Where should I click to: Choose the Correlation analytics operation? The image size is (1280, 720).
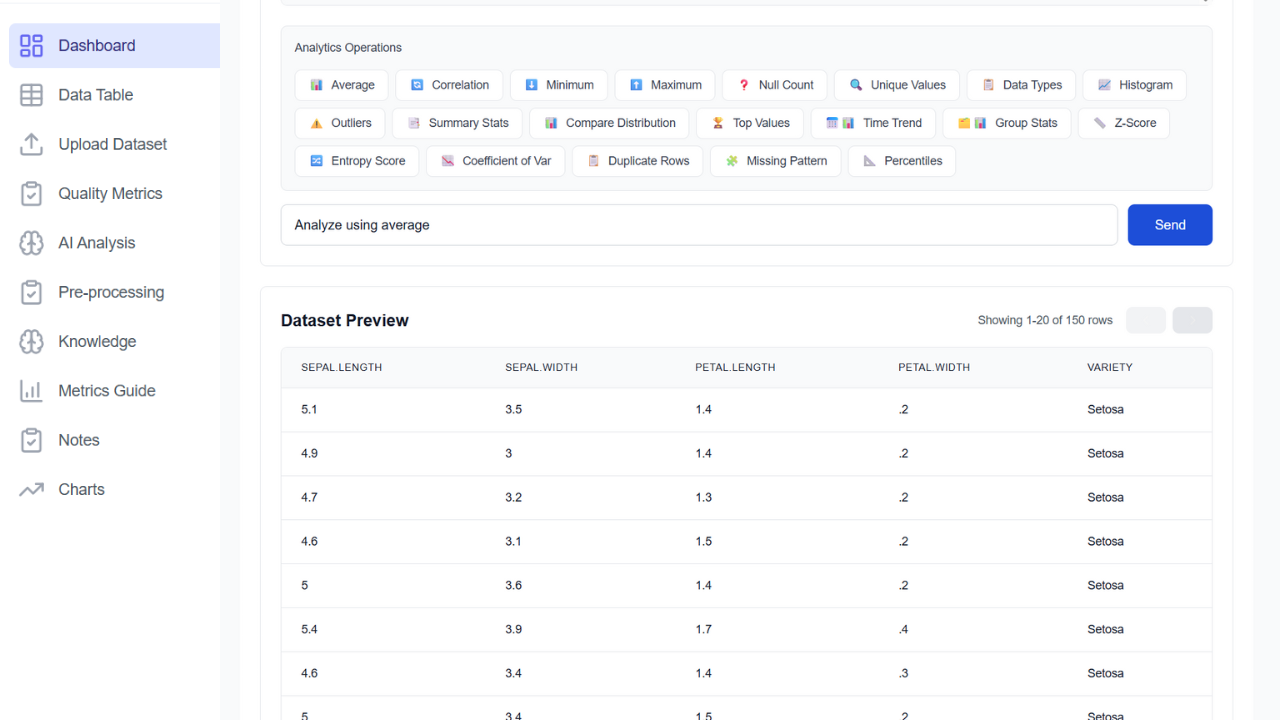(449, 85)
